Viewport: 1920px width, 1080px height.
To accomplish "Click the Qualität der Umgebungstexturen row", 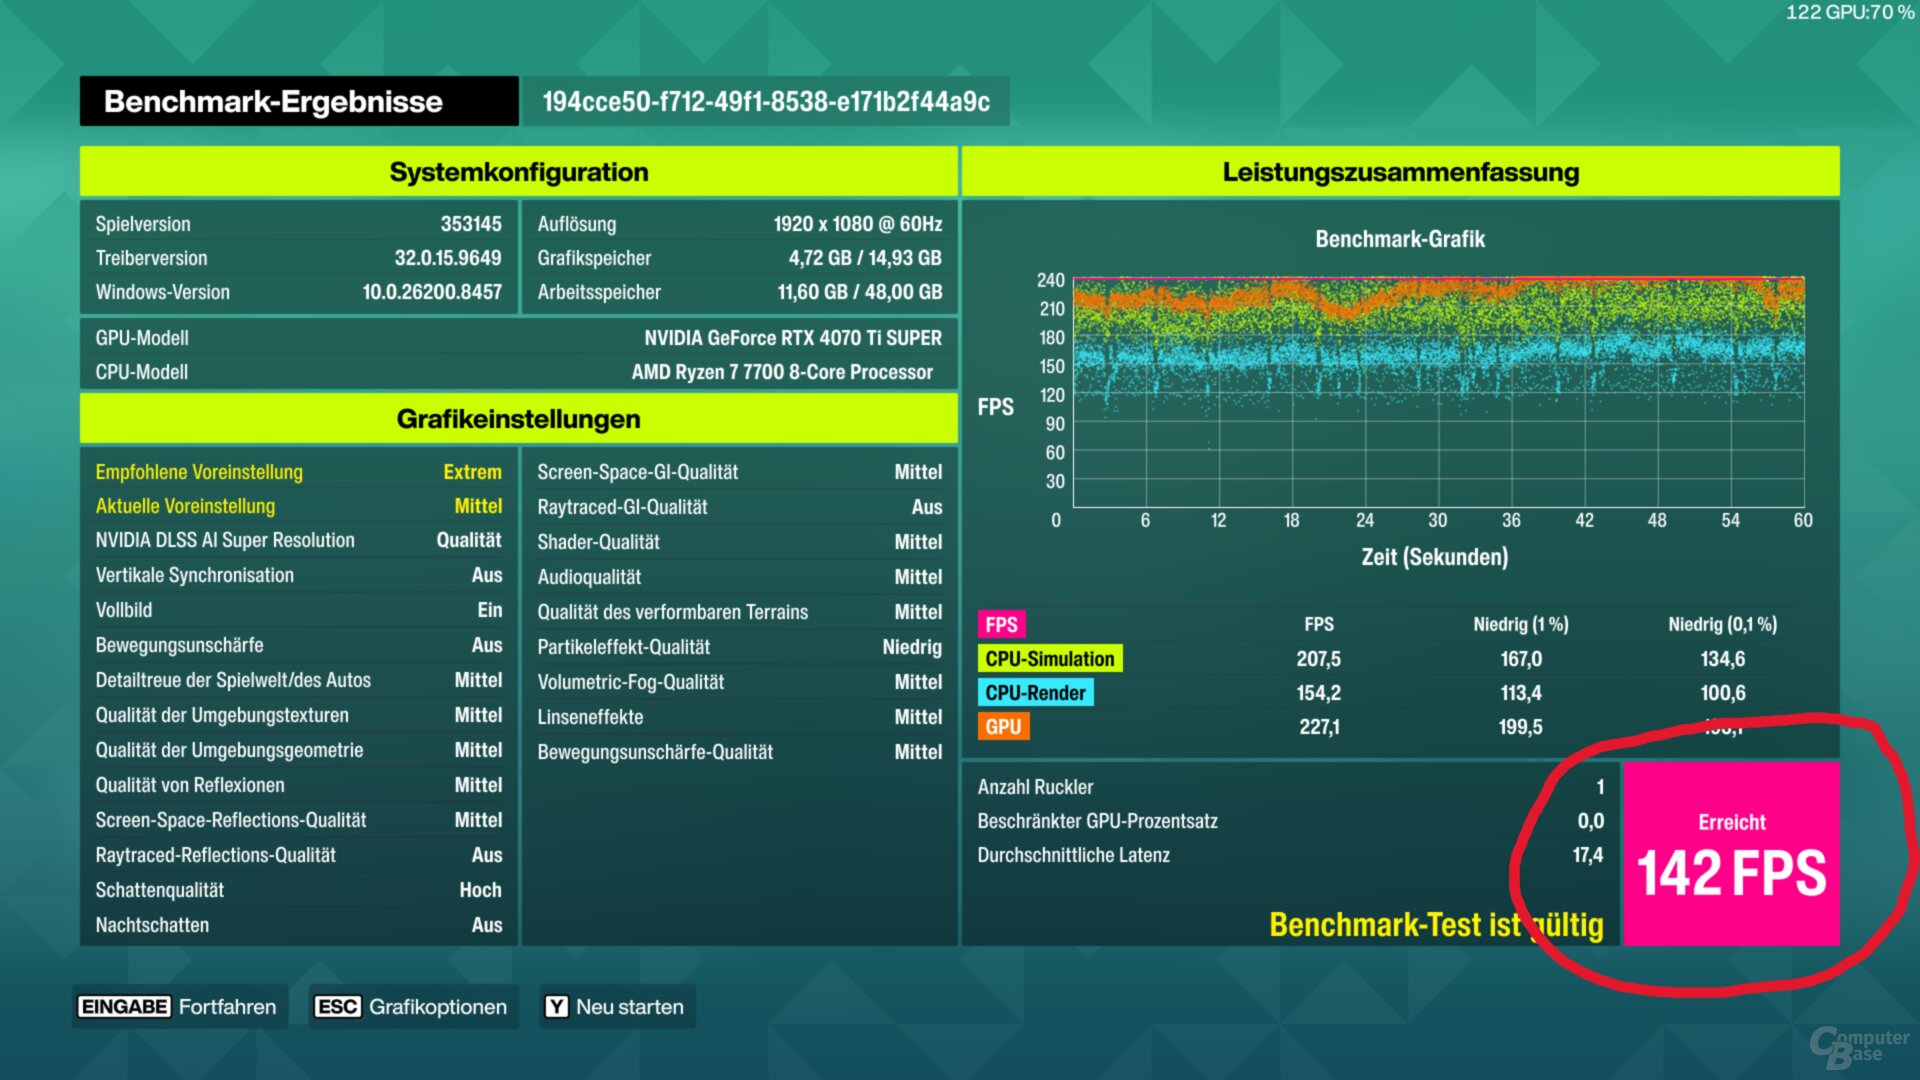I will (x=298, y=715).
